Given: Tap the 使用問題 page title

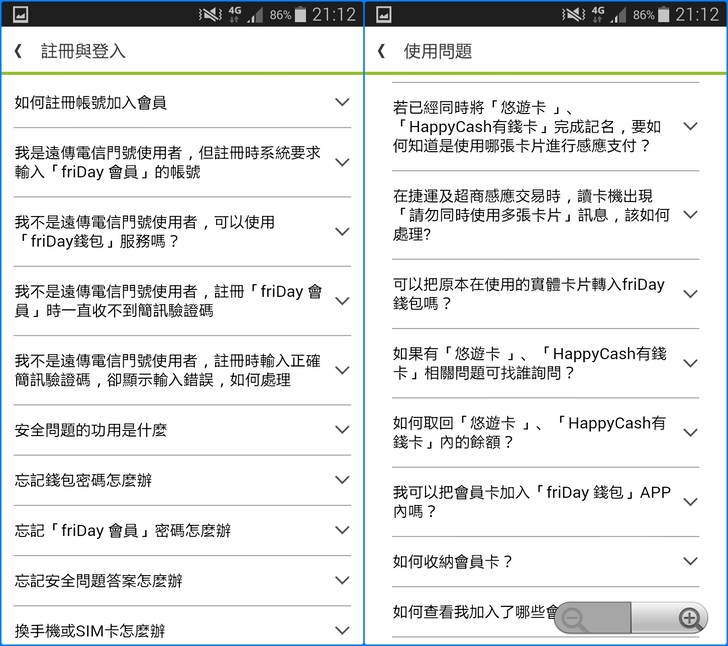Looking at the screenshot, I should point(438,51).
